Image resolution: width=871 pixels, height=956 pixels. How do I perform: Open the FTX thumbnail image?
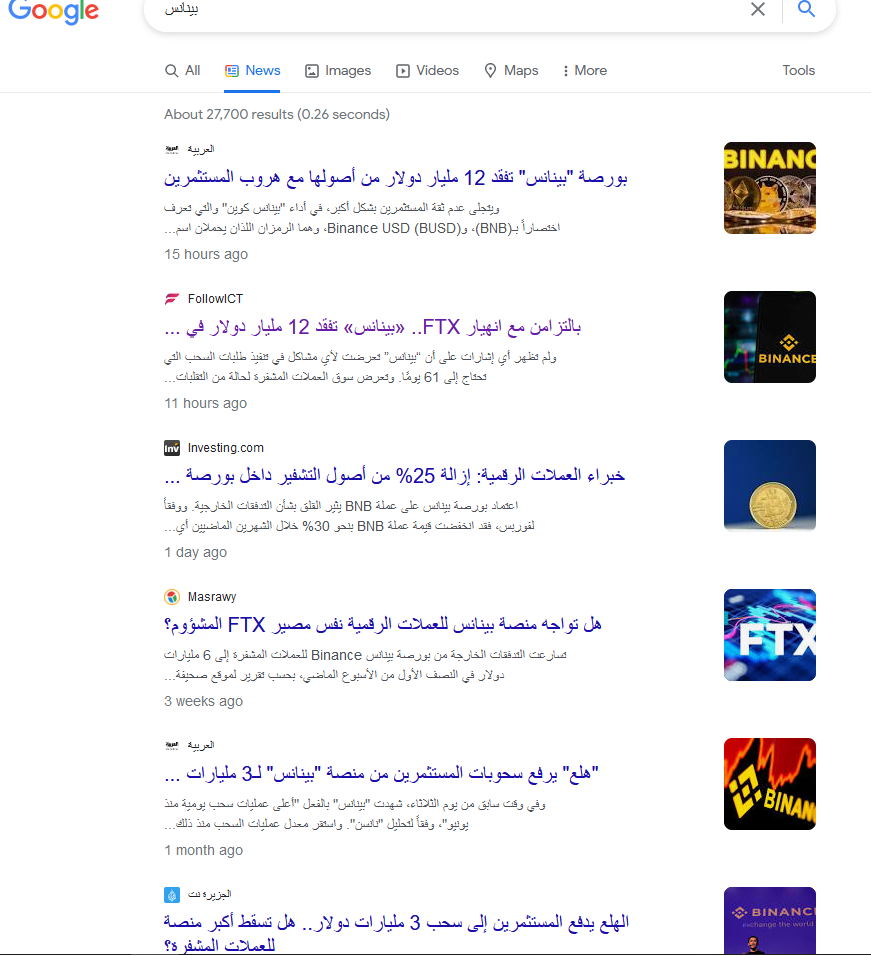[x=770, y=635]
